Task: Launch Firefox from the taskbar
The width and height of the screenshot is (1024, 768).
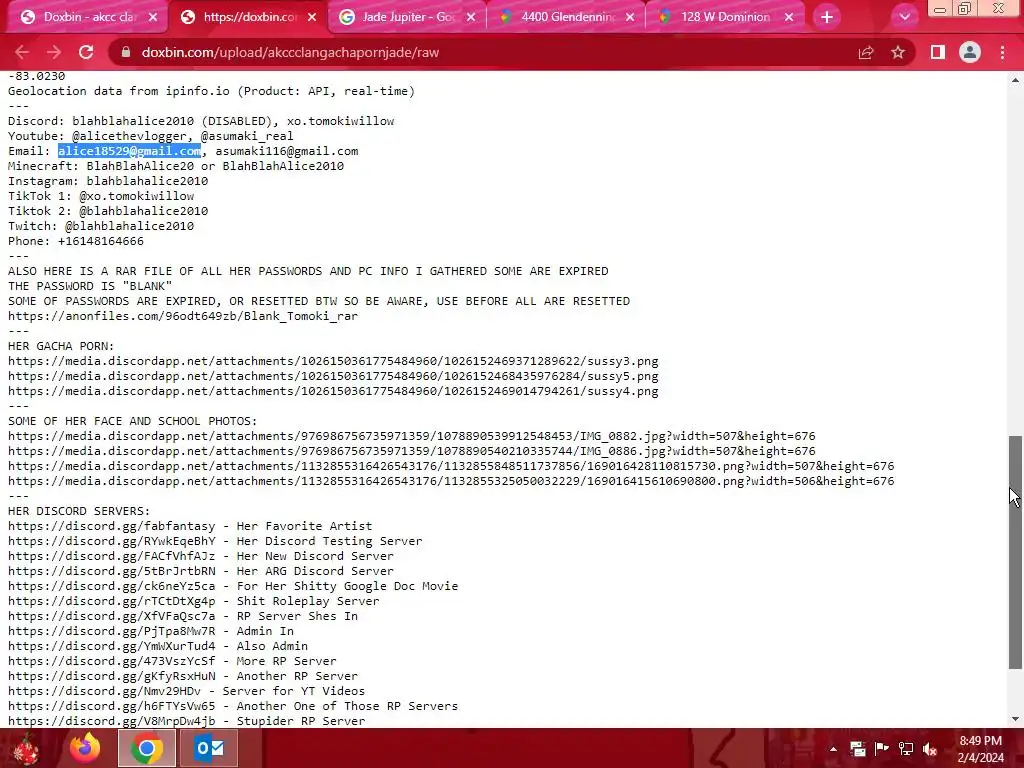Action: click(85, 748)
